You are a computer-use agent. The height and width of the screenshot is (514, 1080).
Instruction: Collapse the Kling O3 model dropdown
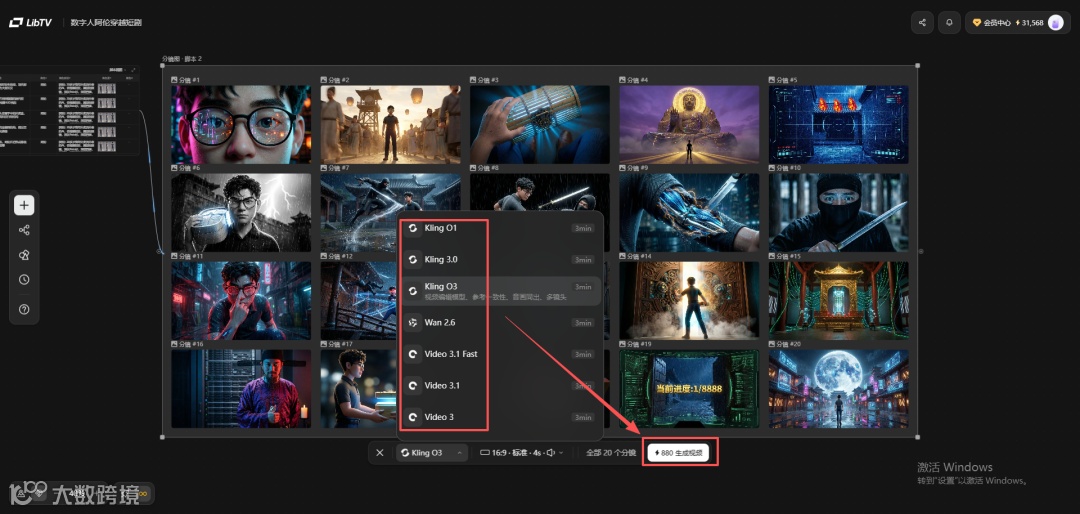(432, 453)
